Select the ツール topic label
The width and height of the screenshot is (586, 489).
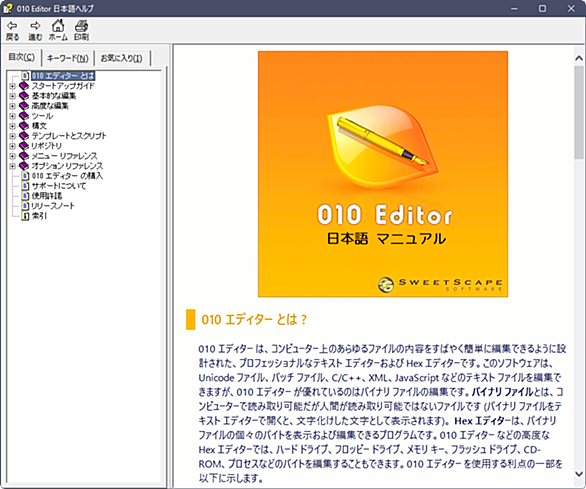point(42,116)
